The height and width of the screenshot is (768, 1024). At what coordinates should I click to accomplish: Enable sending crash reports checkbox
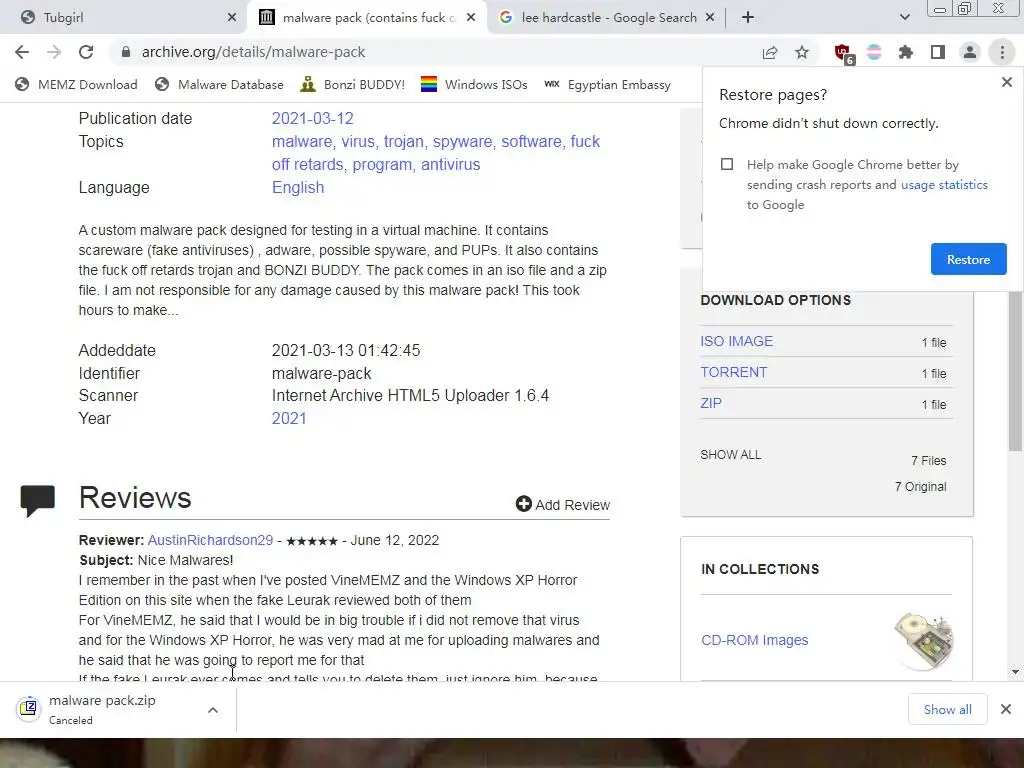pos(727,164)
